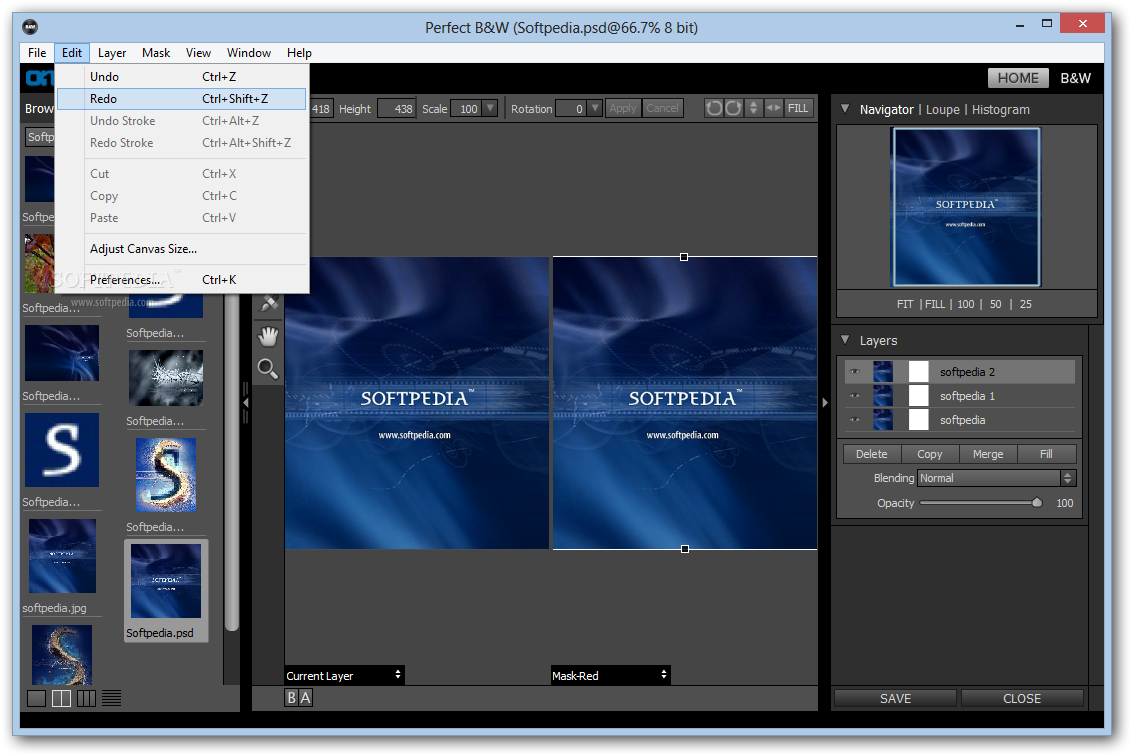
Task: Click the Rotation value field
Action: coord(570,108)
